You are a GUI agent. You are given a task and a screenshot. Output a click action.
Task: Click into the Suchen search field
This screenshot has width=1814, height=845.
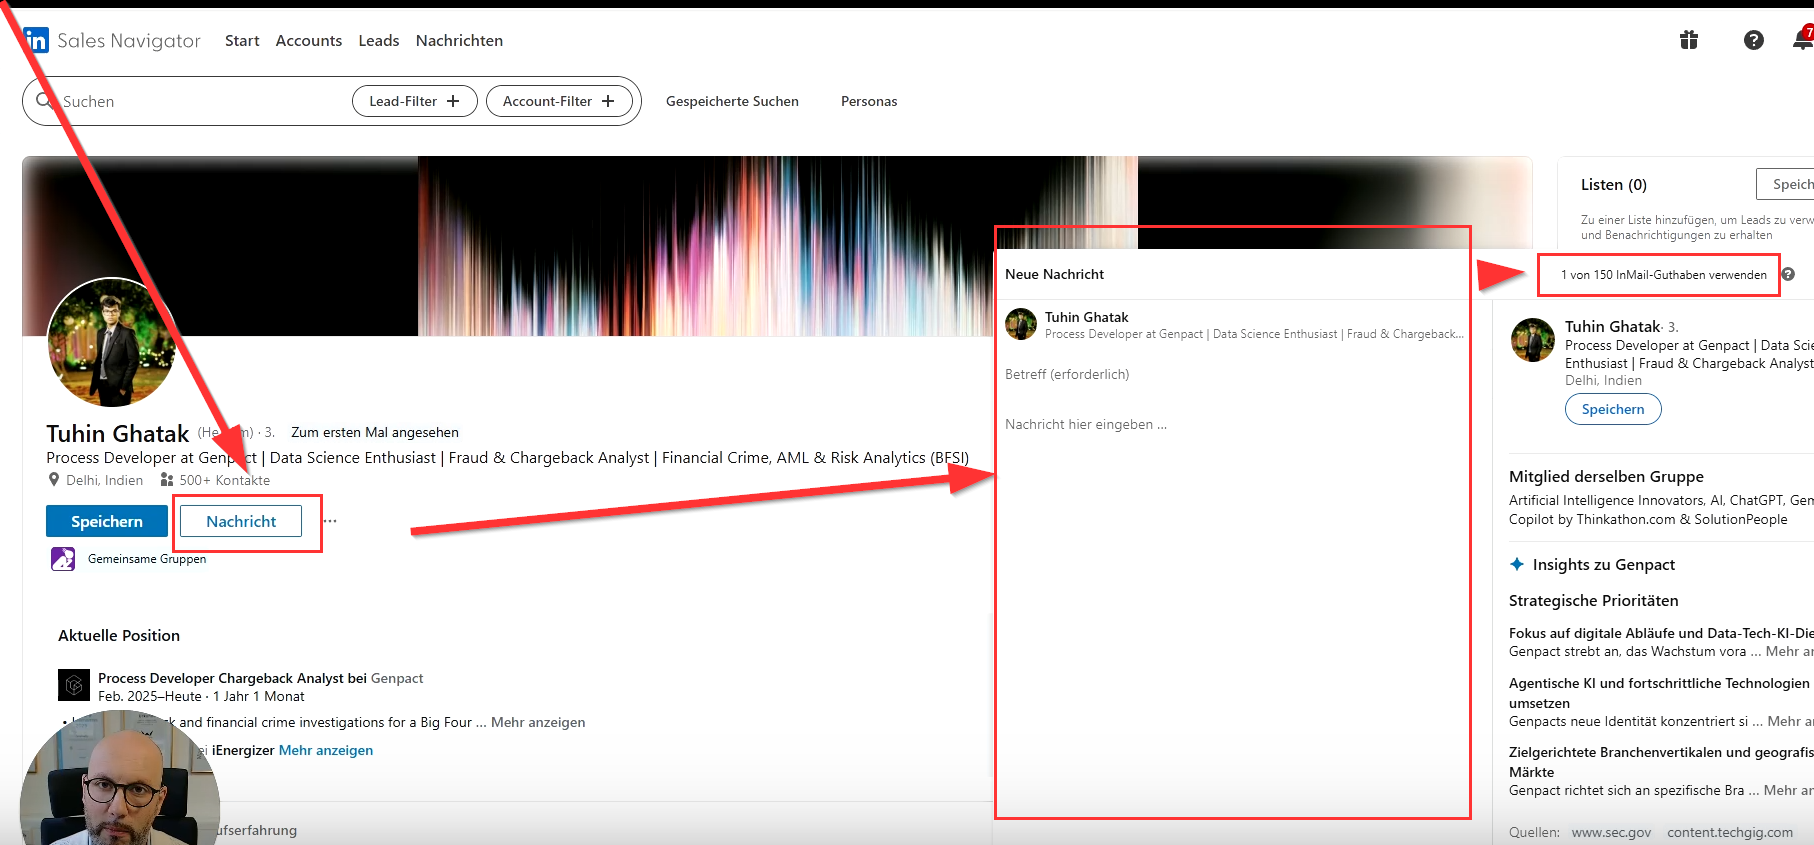[x=200, y=101]
